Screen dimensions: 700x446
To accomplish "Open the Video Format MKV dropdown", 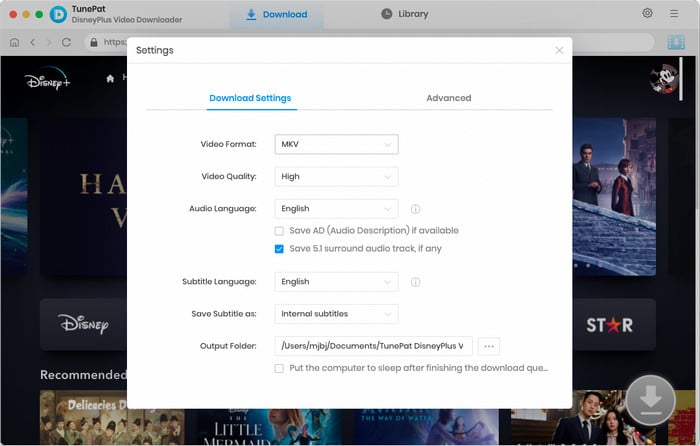I will 337,144.
